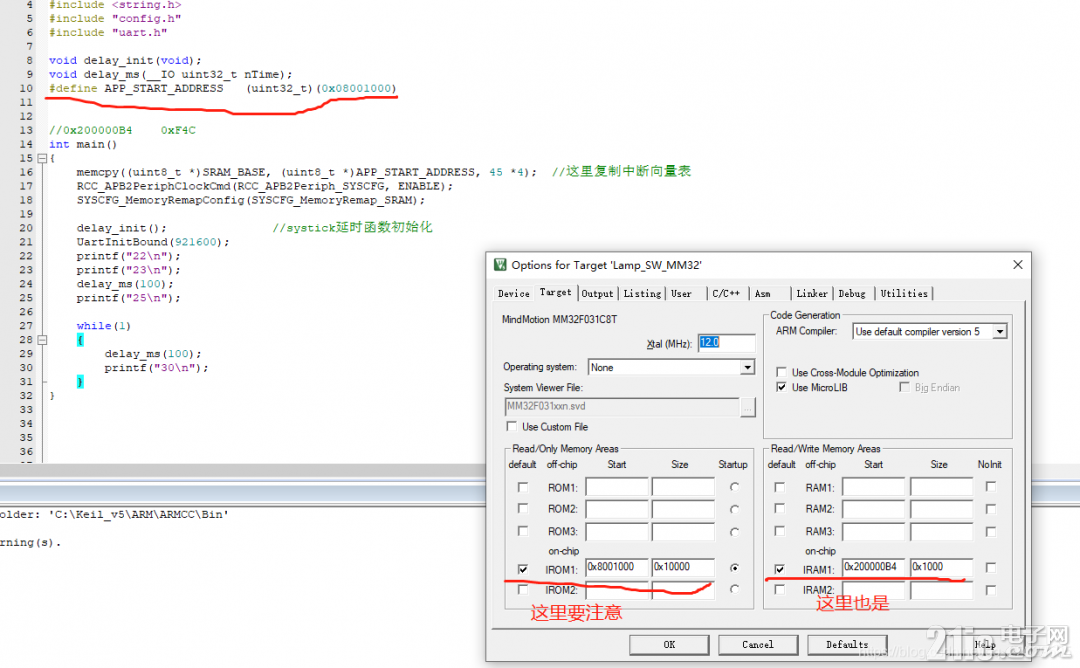Viewport: 1080px width, 668px height.
Task: Enable RAM1 default checkbox
Action: 779,488
